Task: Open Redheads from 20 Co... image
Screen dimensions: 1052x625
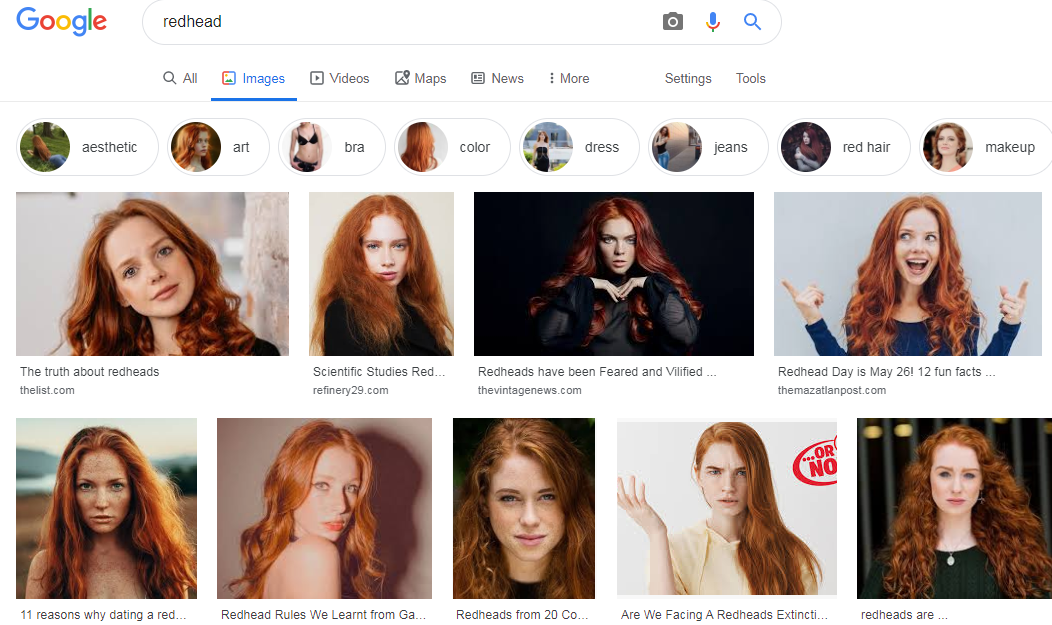Action: click(524, 508)
